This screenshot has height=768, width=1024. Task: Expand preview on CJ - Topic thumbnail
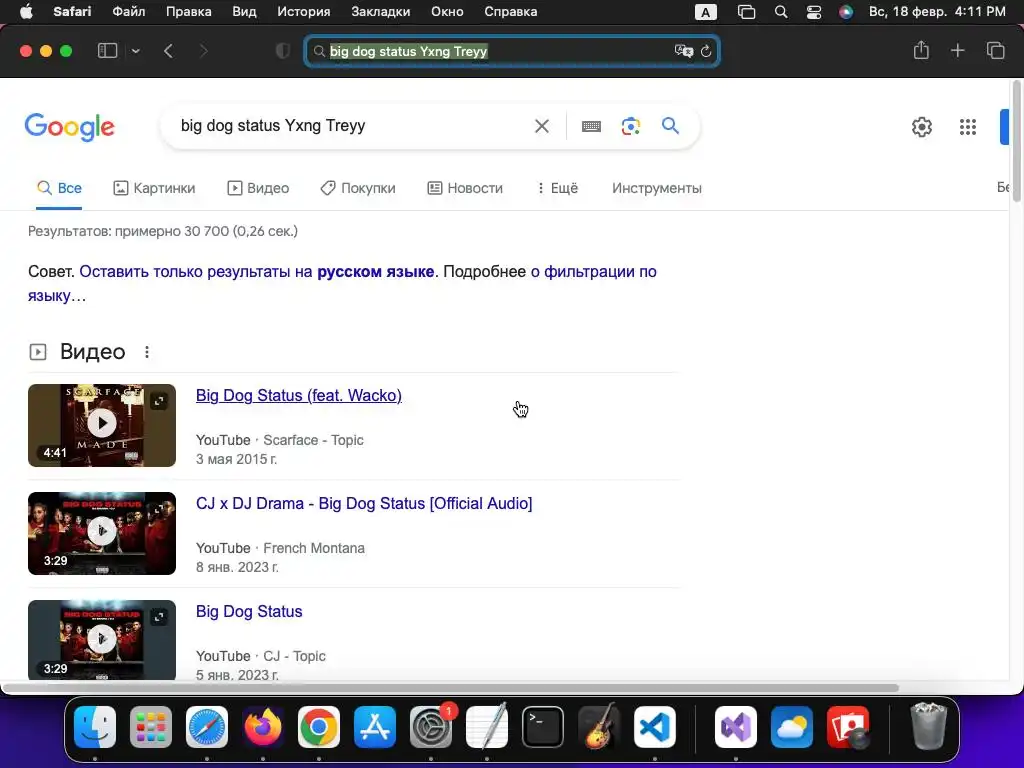(159, 616)
